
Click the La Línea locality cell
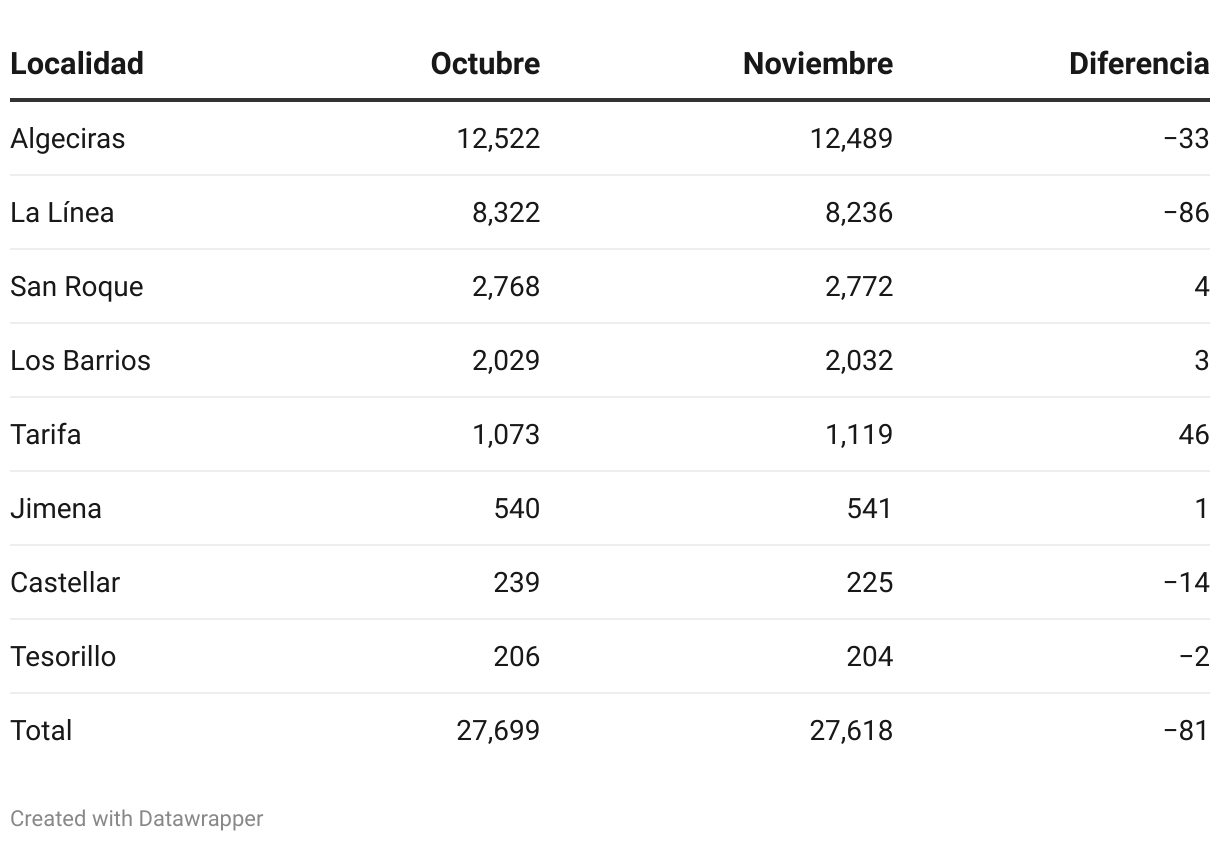[x=62, y=212]
